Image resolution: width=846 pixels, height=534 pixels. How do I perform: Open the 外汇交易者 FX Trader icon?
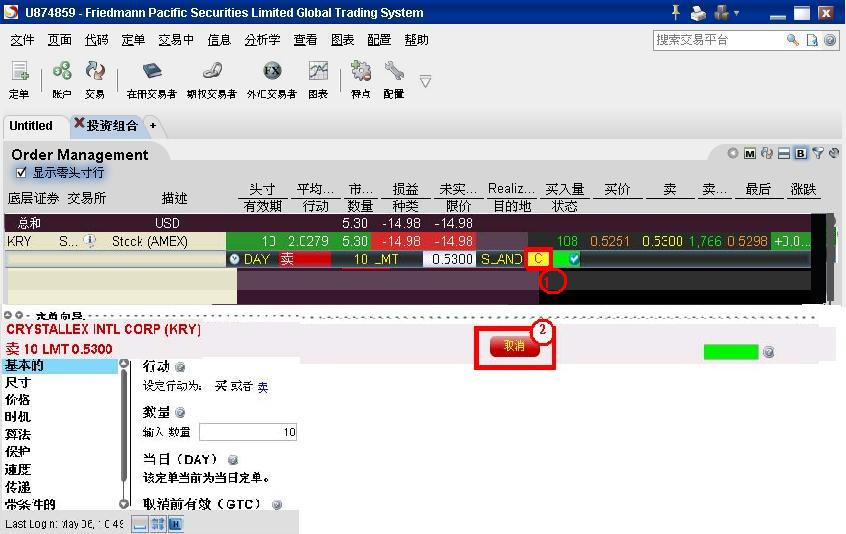click(272, 78)
